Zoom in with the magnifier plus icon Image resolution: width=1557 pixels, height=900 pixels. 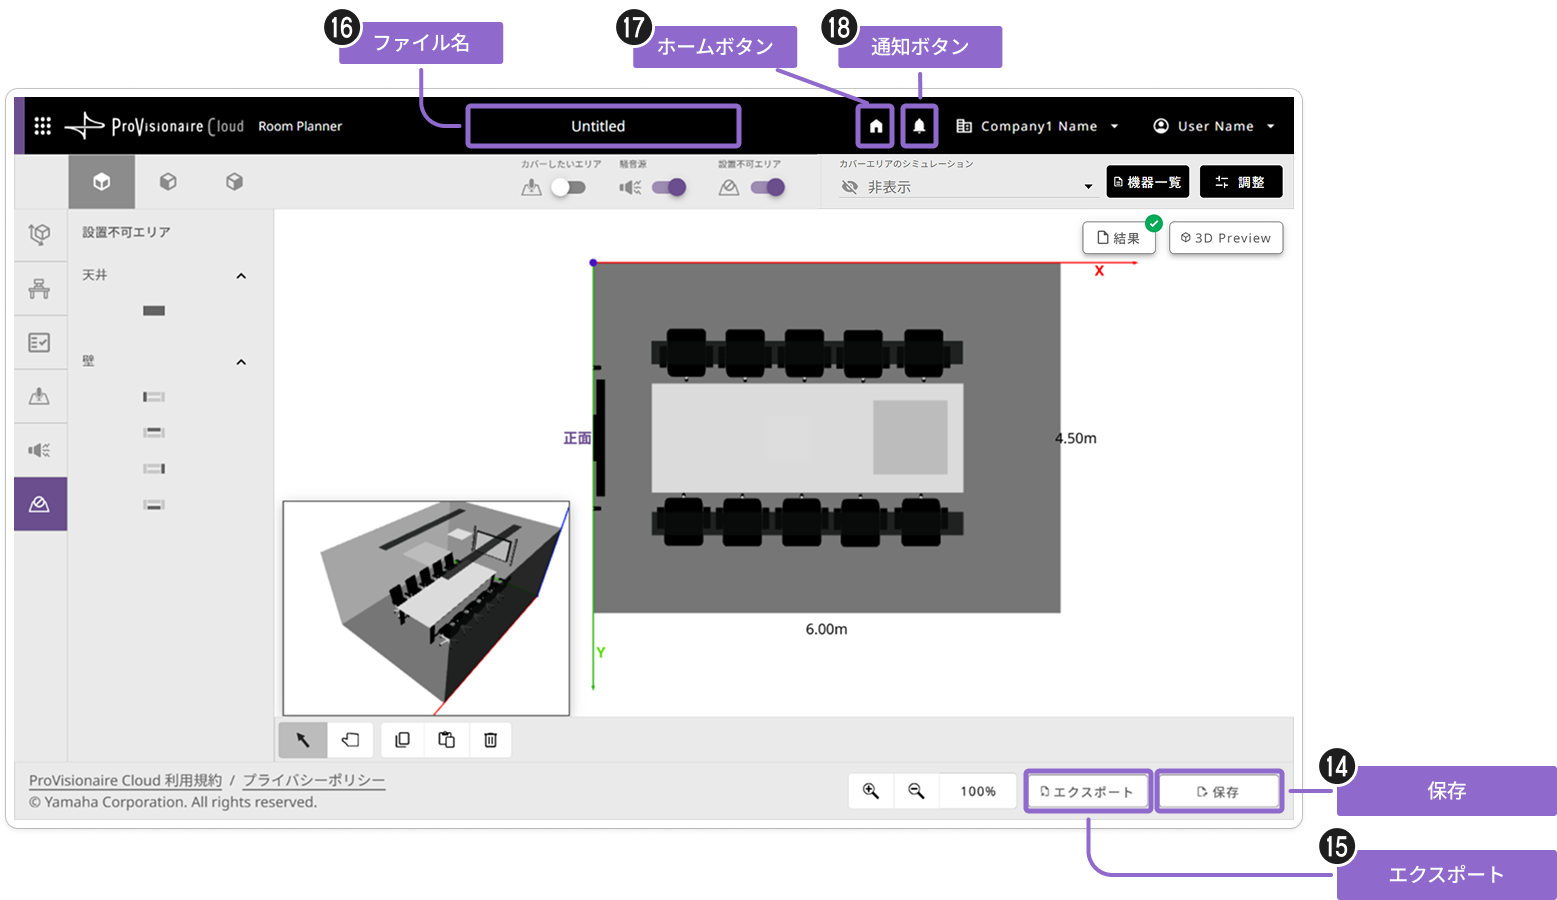point(871,791)
